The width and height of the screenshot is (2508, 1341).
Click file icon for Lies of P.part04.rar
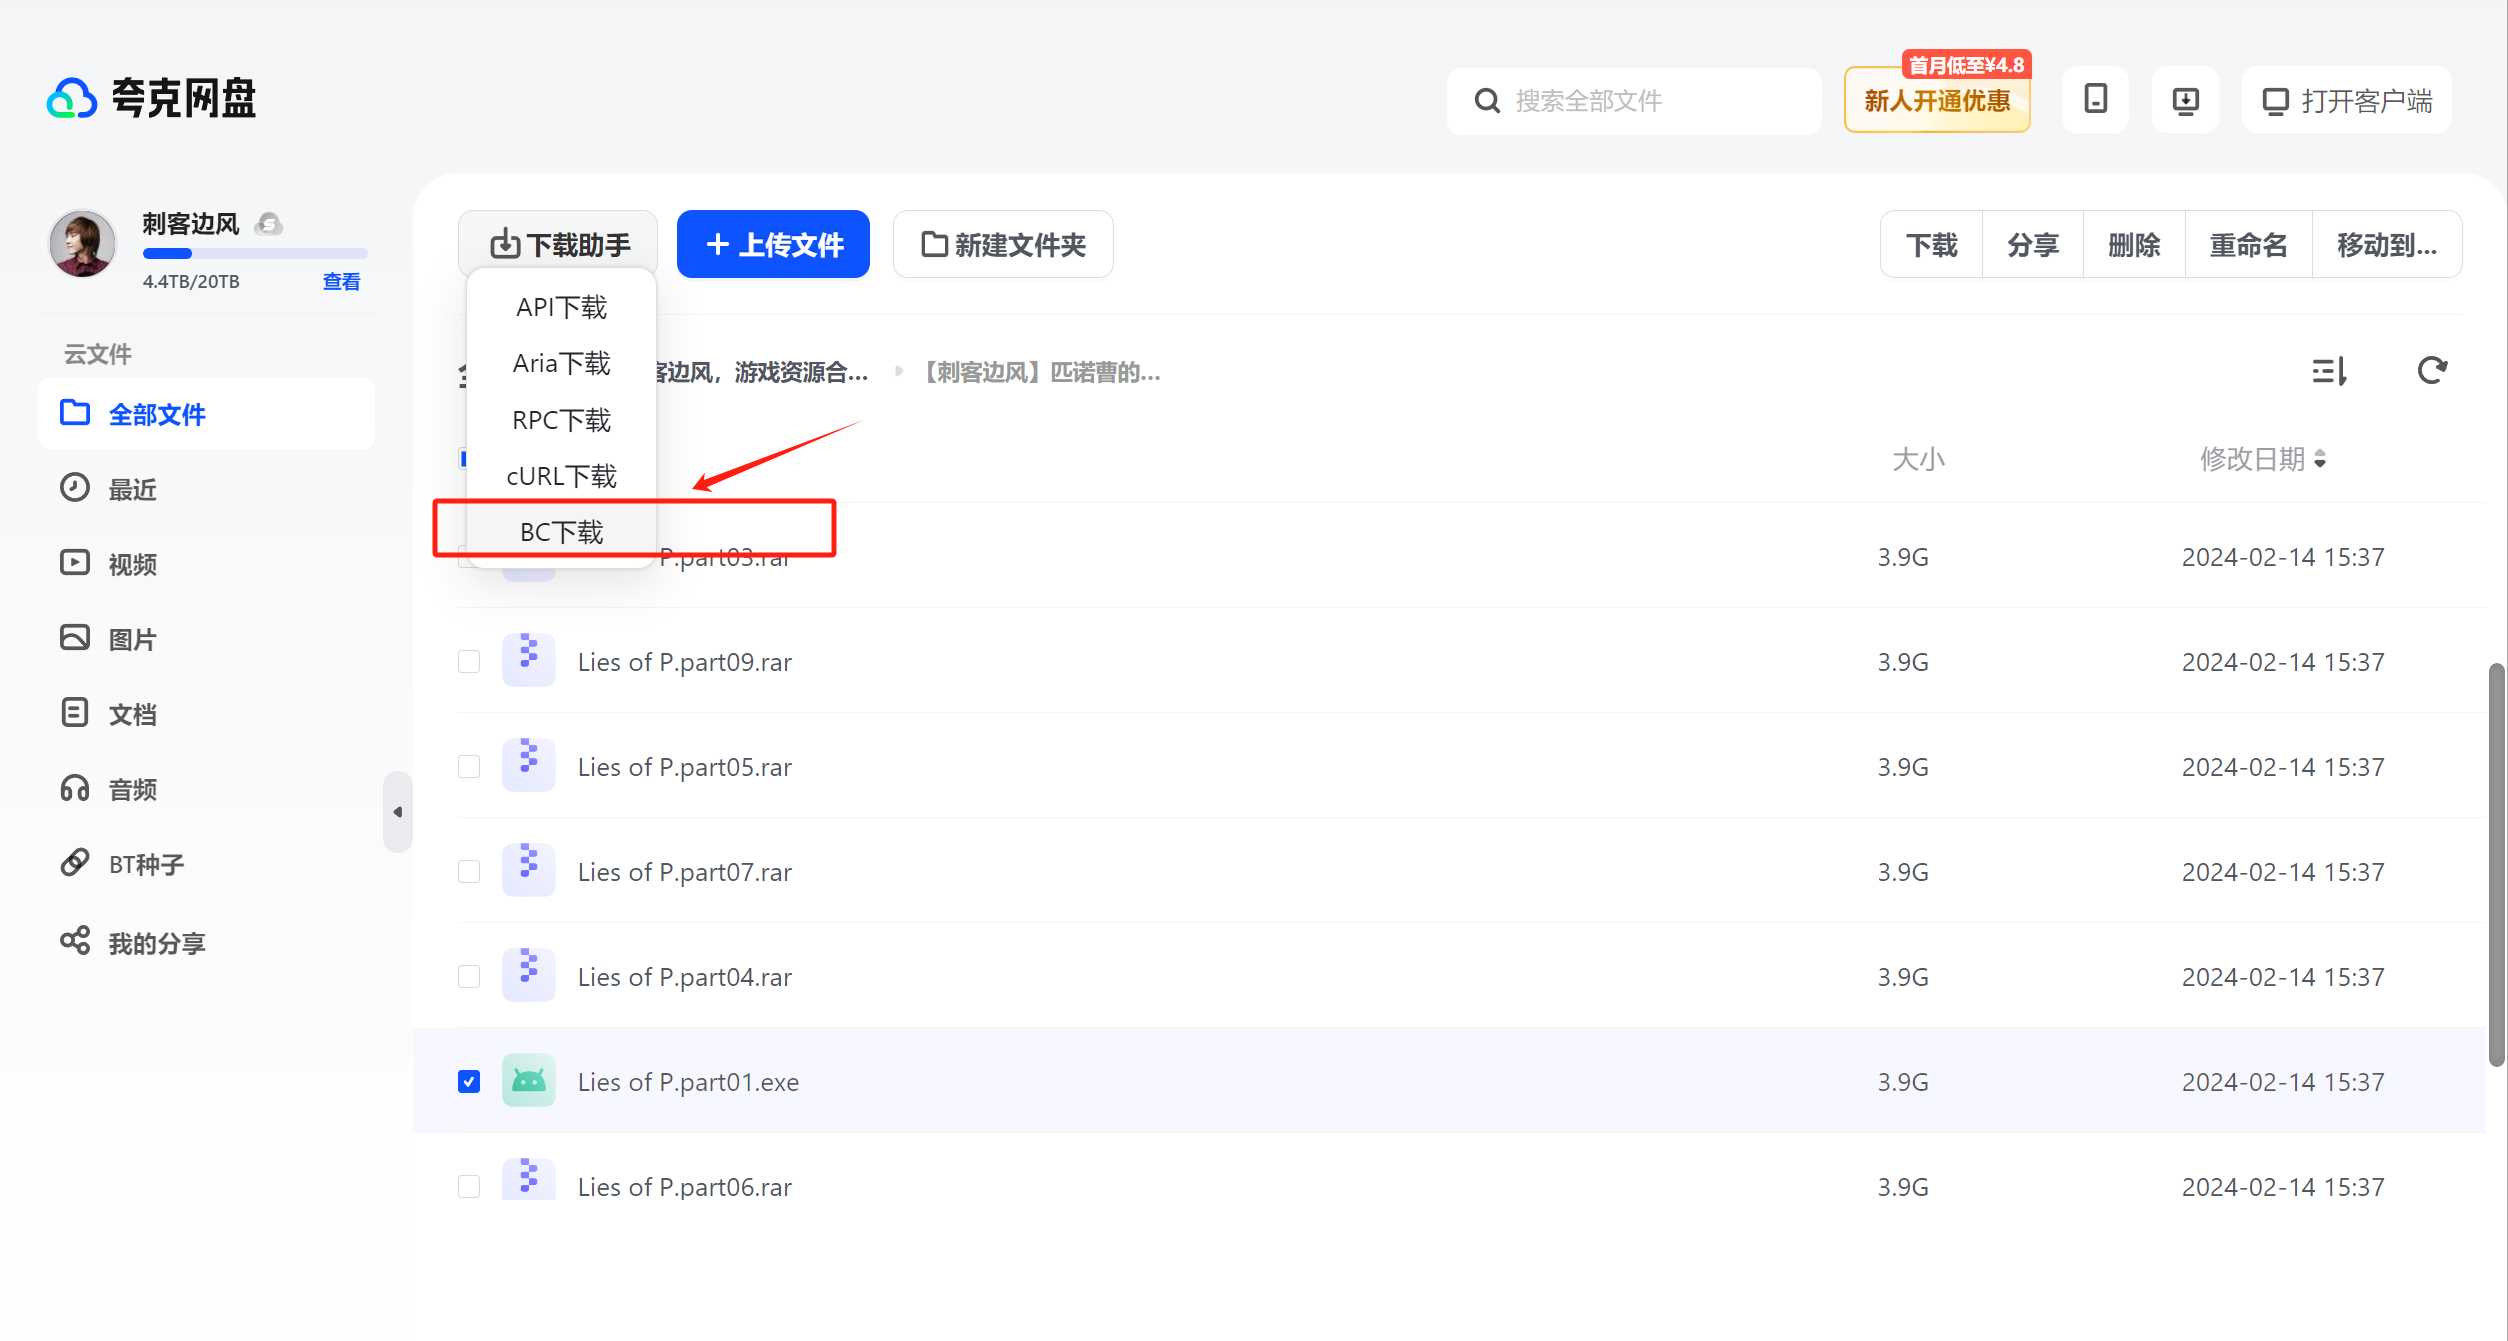[529, 976]
